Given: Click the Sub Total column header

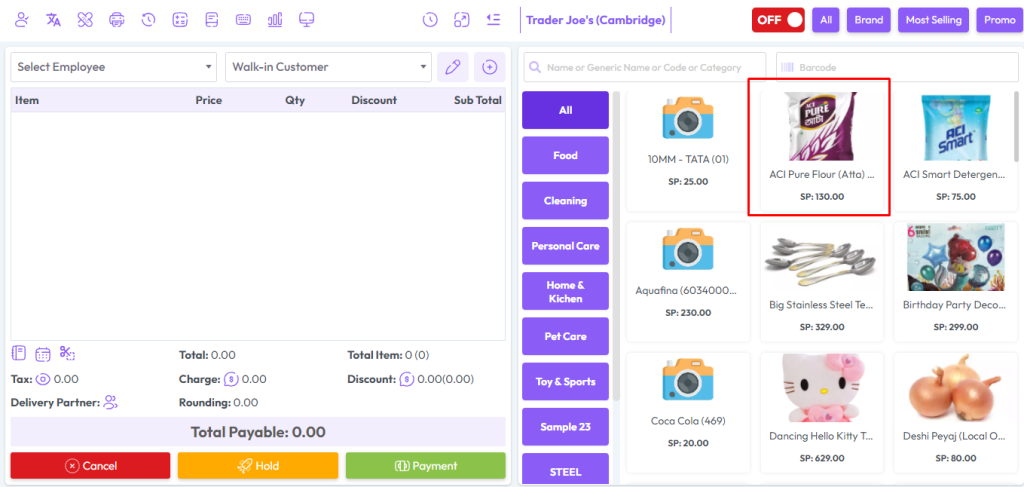Looking at the screenshot, I should pos(477,101).
